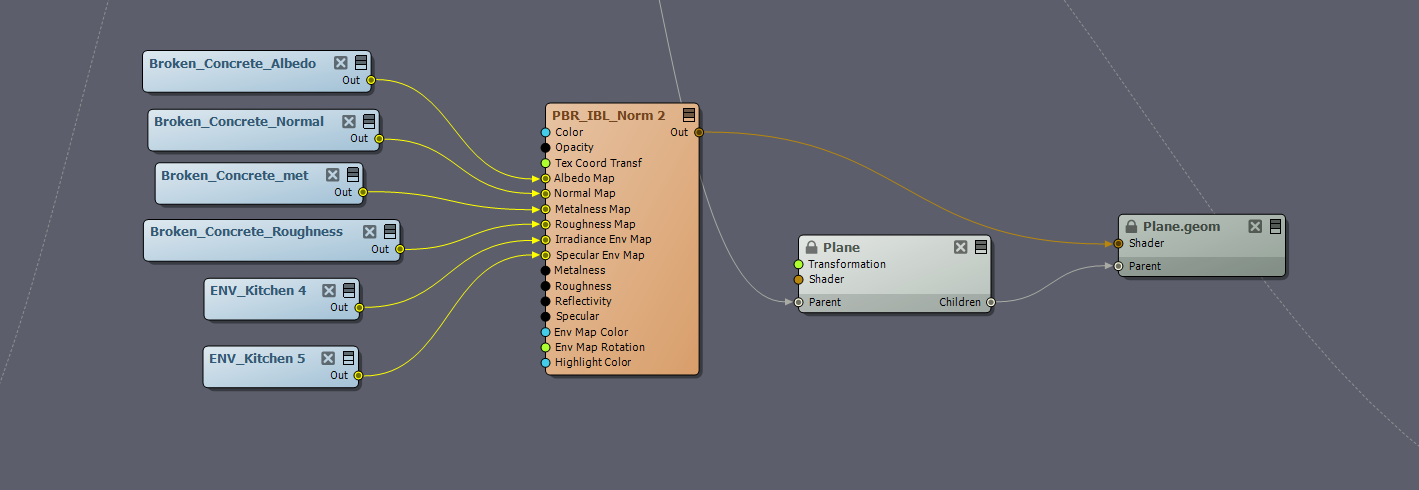1419x490 pixels.
Task: Select the Parent port on Plane.geom
Action: coord(1118,266)
